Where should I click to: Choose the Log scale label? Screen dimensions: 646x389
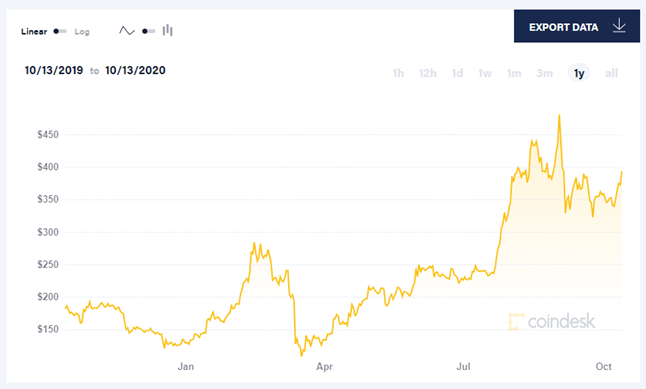coord(82,32)
